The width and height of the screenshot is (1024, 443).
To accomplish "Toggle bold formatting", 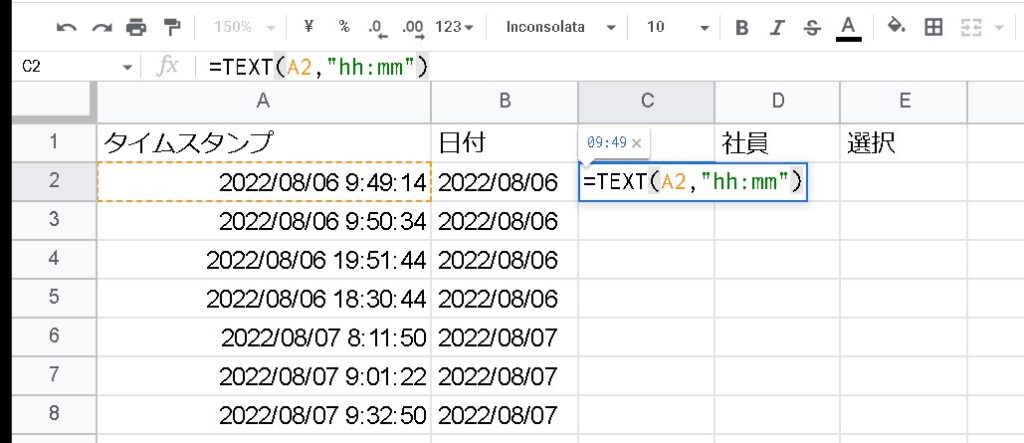I will pos(742,27).
